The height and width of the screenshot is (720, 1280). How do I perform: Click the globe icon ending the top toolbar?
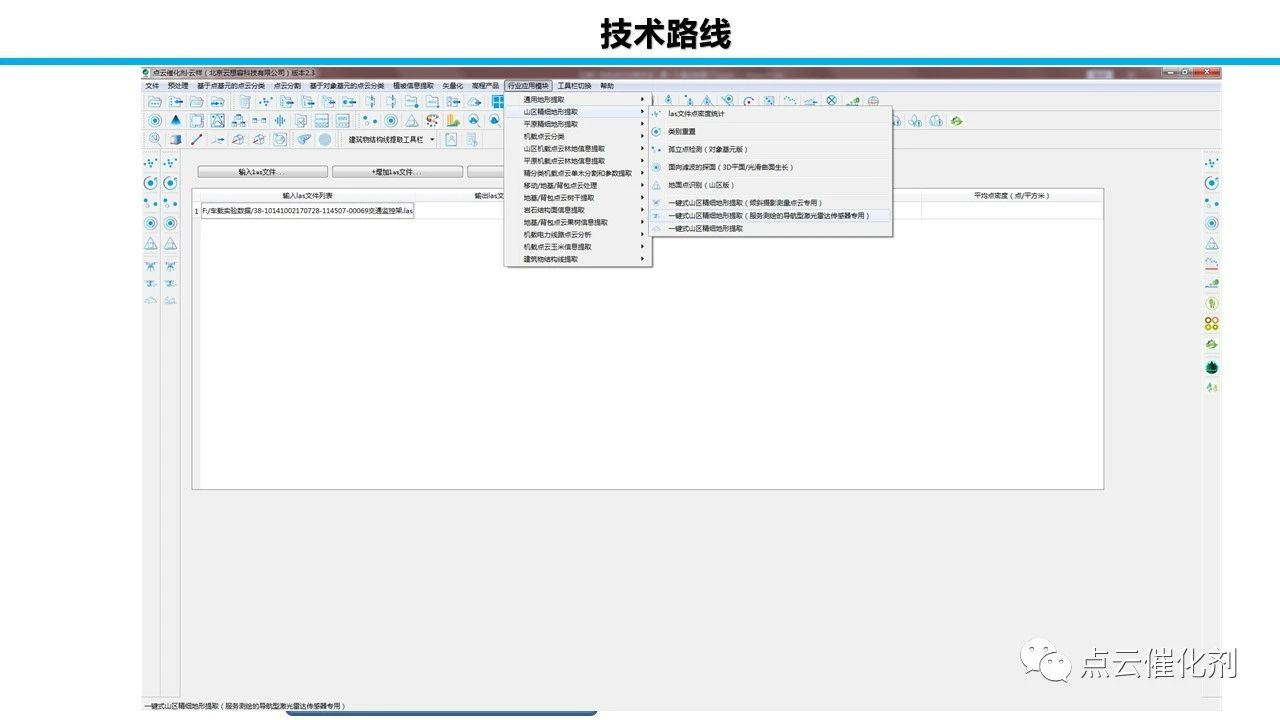[873, 102]
